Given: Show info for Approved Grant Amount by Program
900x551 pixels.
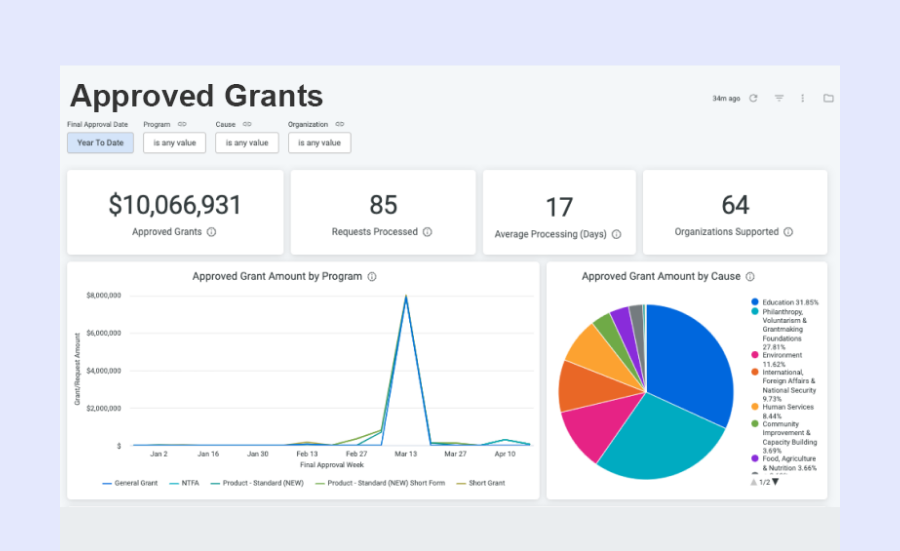Looking at the screenshot, I should click(372, 277).
